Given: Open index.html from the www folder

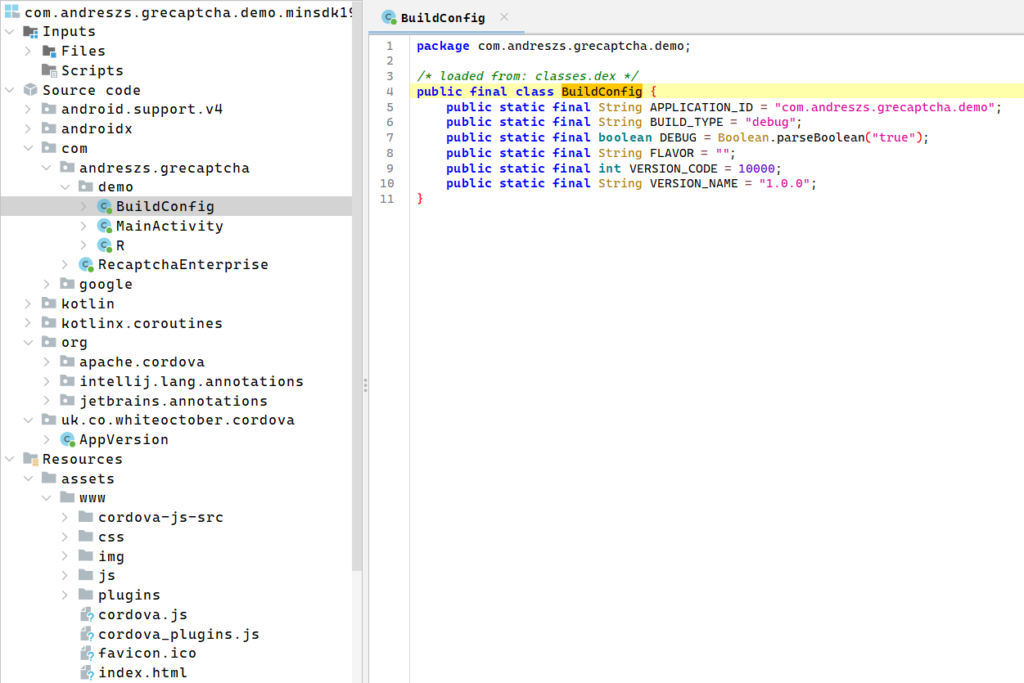Looking at the screenshot, I should tap(142, 673).
